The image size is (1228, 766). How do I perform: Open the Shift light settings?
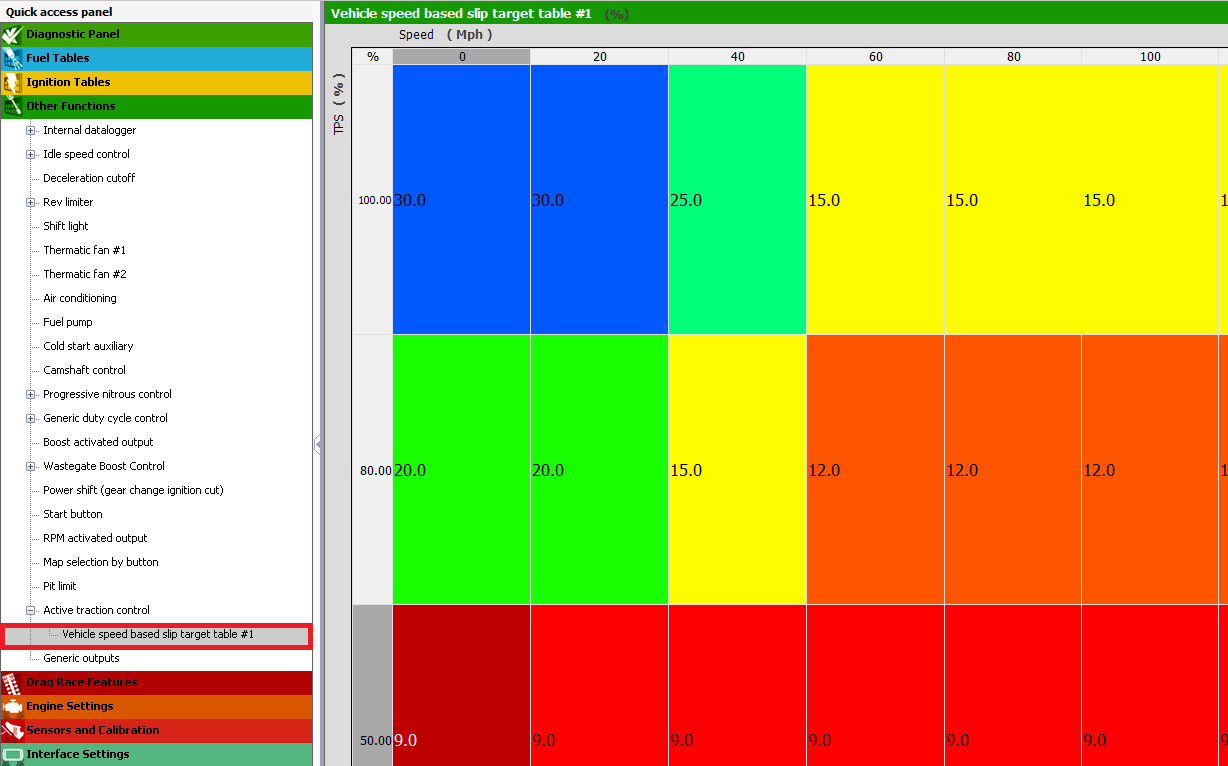(66, 226)
